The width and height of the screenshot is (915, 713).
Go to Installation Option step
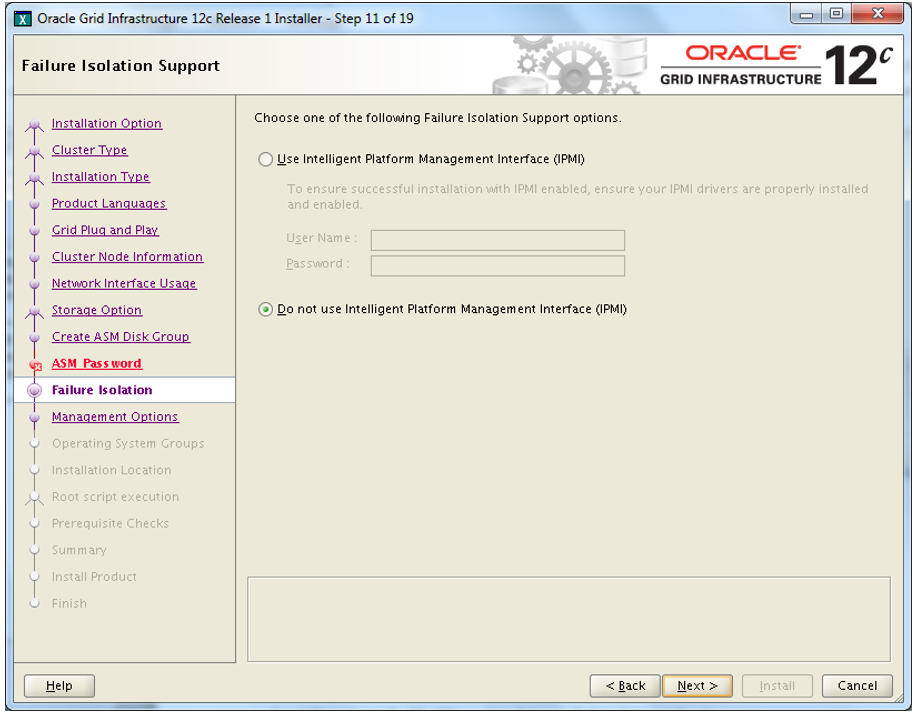coord(107,124)
